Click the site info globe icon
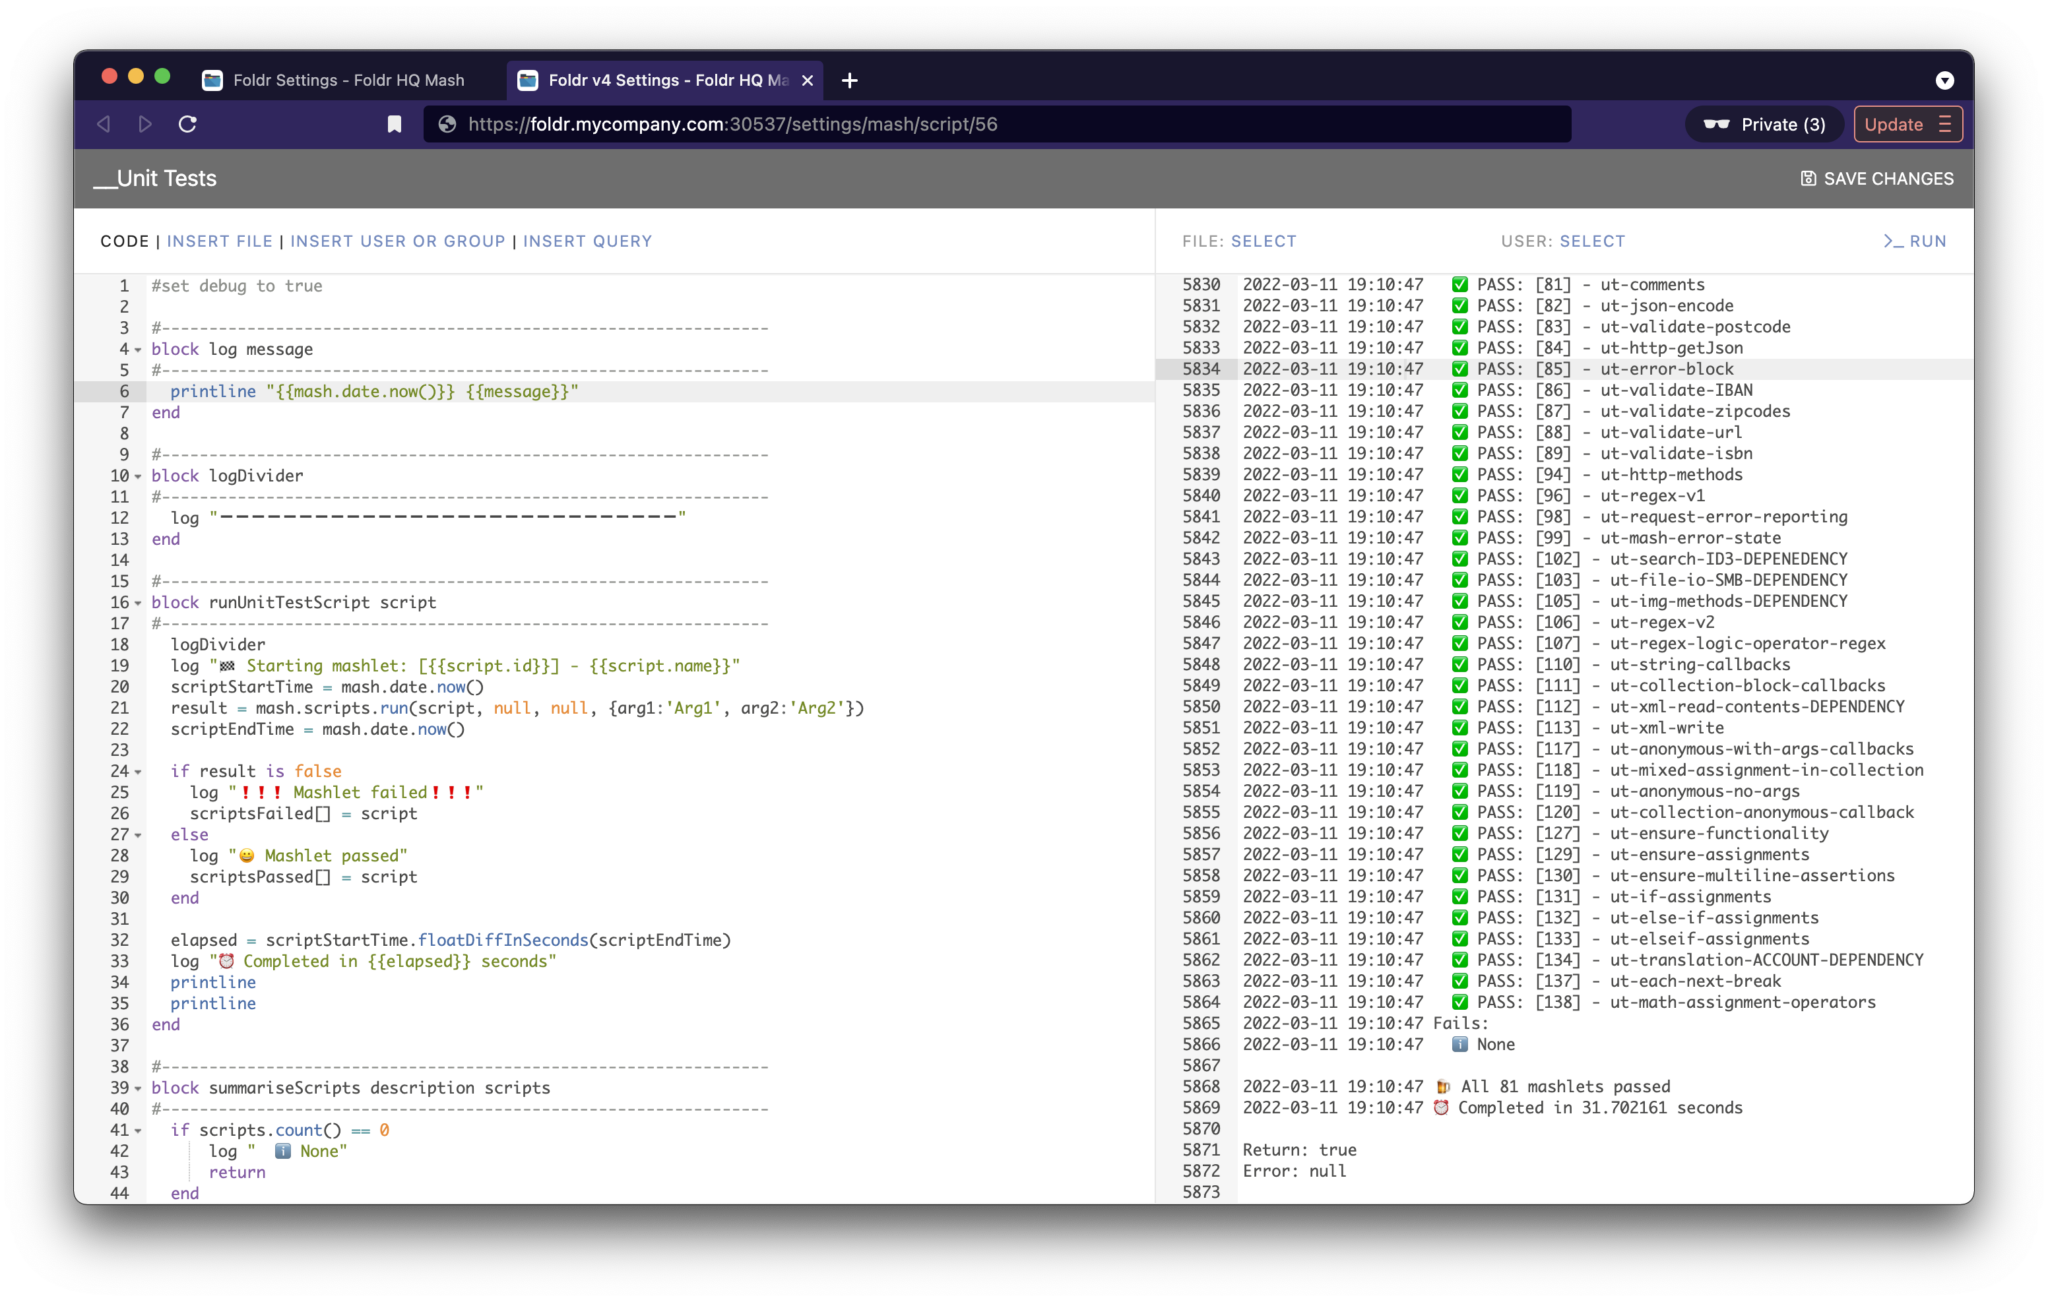Image resolution: width=2048 pixels, height=1302 pixels. click(447, 124)
